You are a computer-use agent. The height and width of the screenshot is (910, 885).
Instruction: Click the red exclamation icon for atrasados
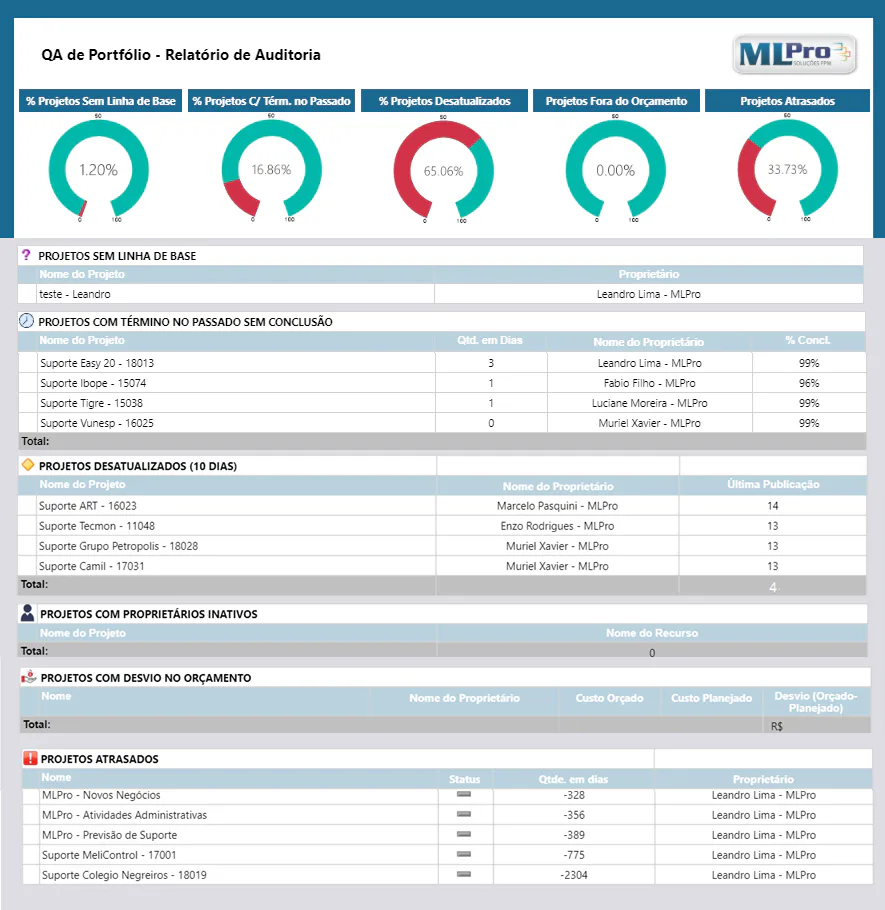coord(30,758)
